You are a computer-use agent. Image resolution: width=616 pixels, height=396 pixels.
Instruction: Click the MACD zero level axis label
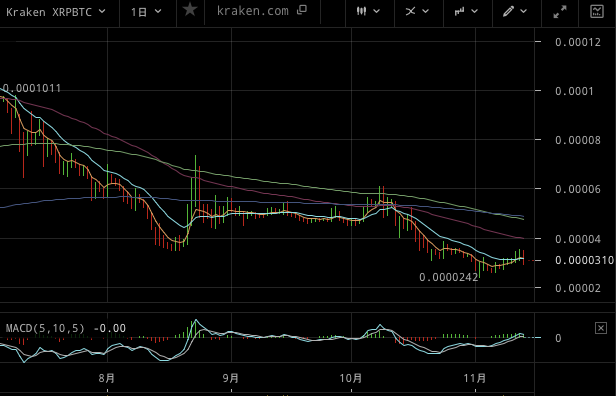tap(558, 338)
